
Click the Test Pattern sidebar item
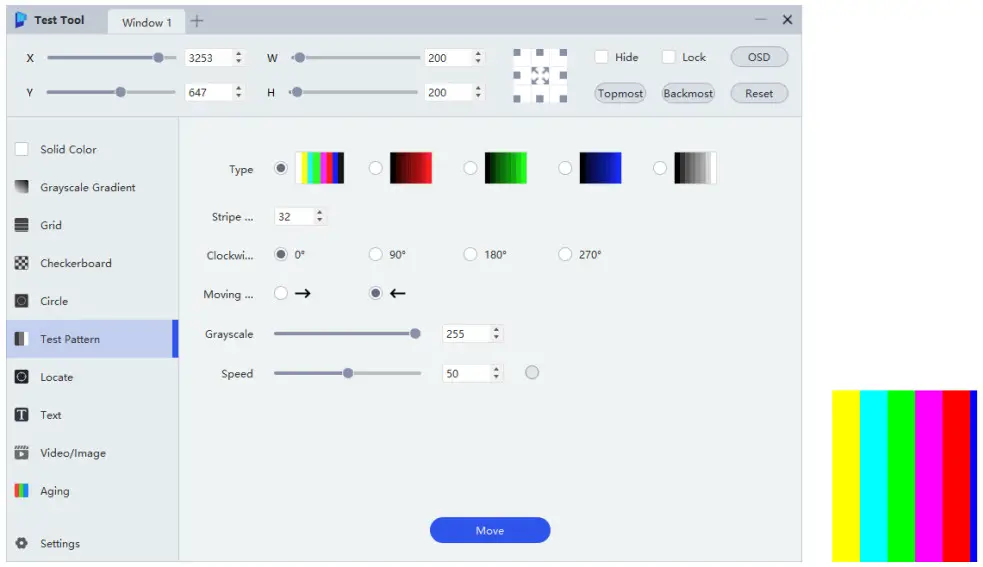tap(92, 339)
